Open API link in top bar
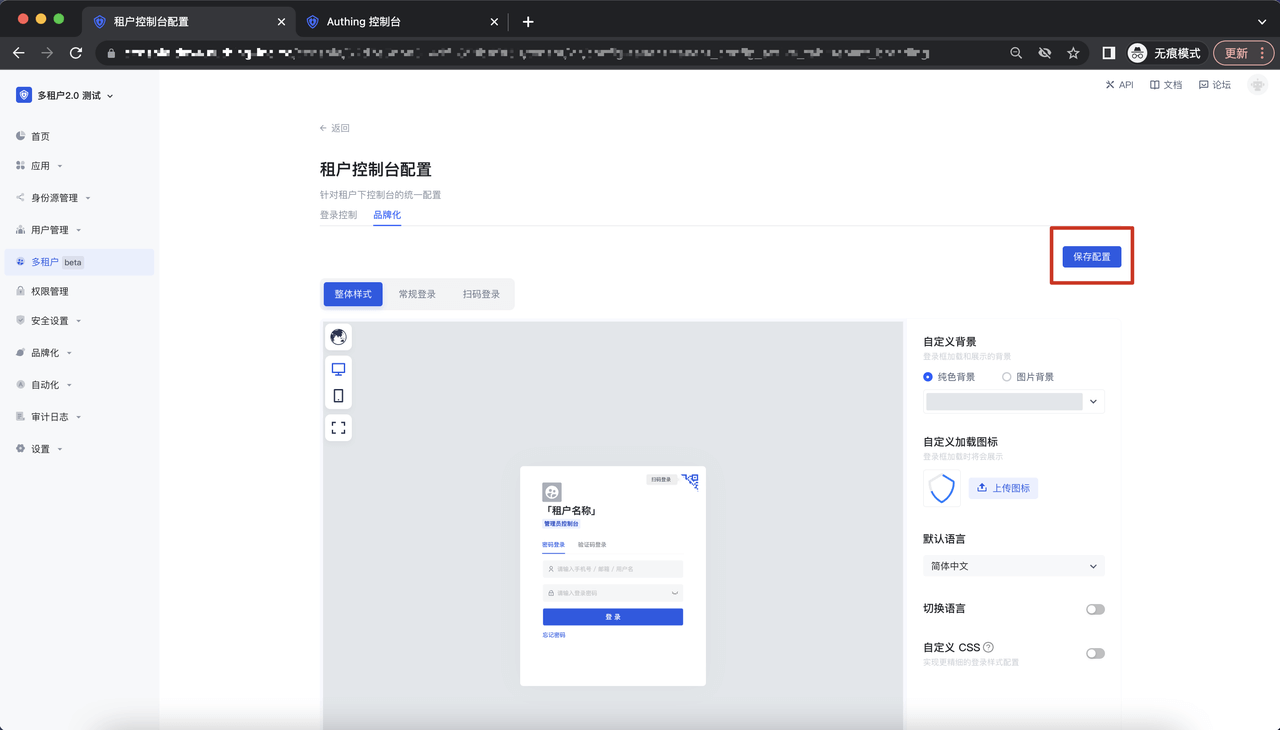Screen dimensions: 1280x730 [1119, 85]
